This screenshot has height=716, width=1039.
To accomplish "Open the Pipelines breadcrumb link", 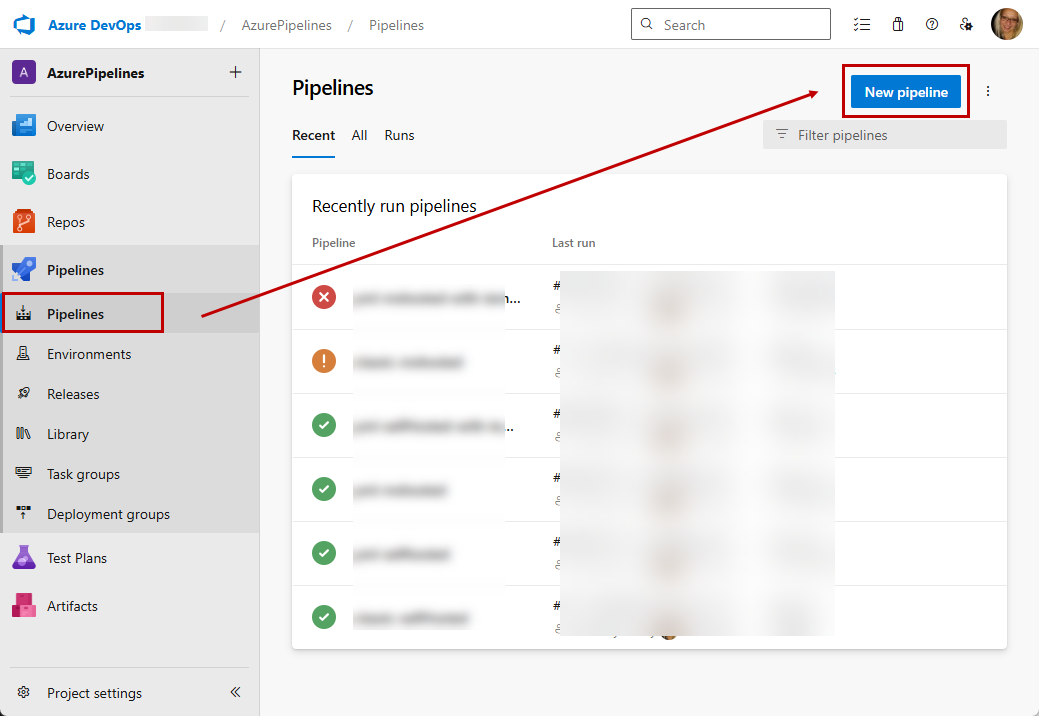I will tap(396, 25).
